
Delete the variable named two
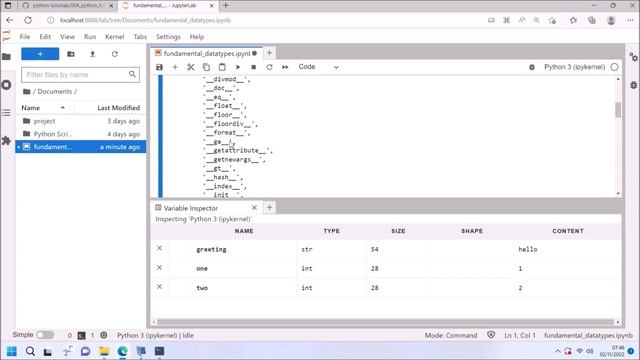160,287
